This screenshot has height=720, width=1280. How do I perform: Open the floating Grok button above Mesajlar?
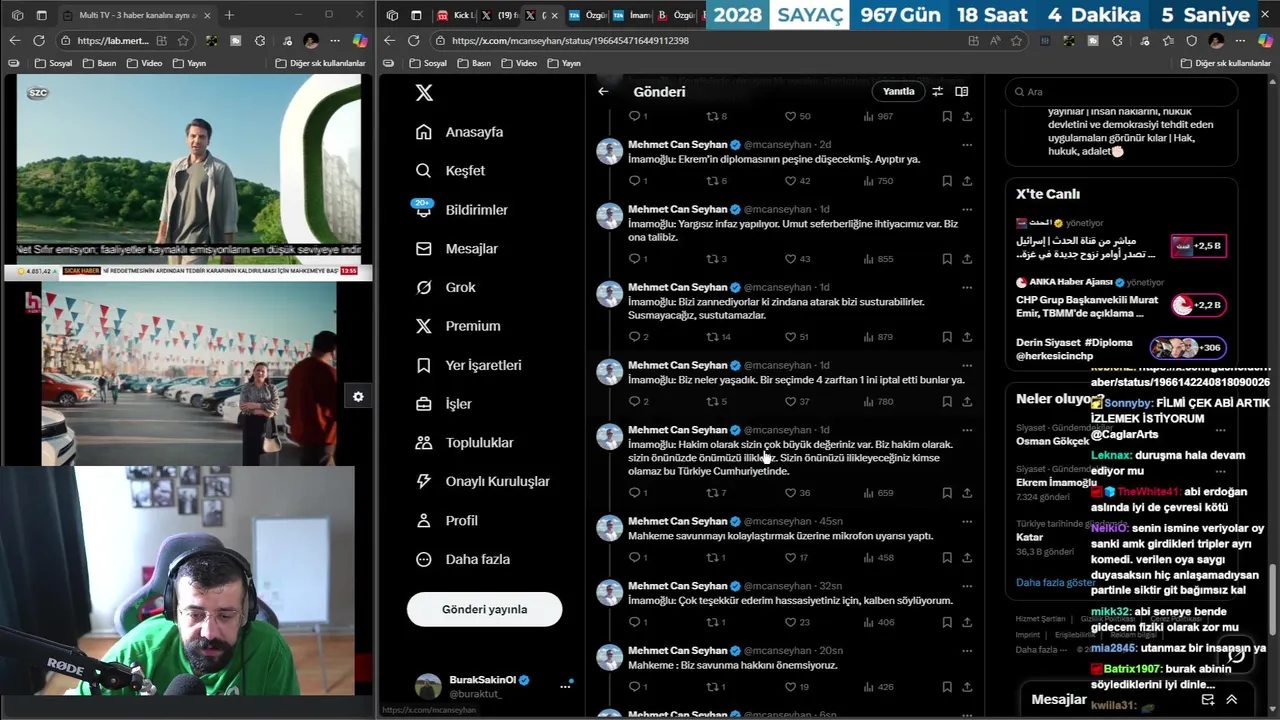(x=1237, y=655)
